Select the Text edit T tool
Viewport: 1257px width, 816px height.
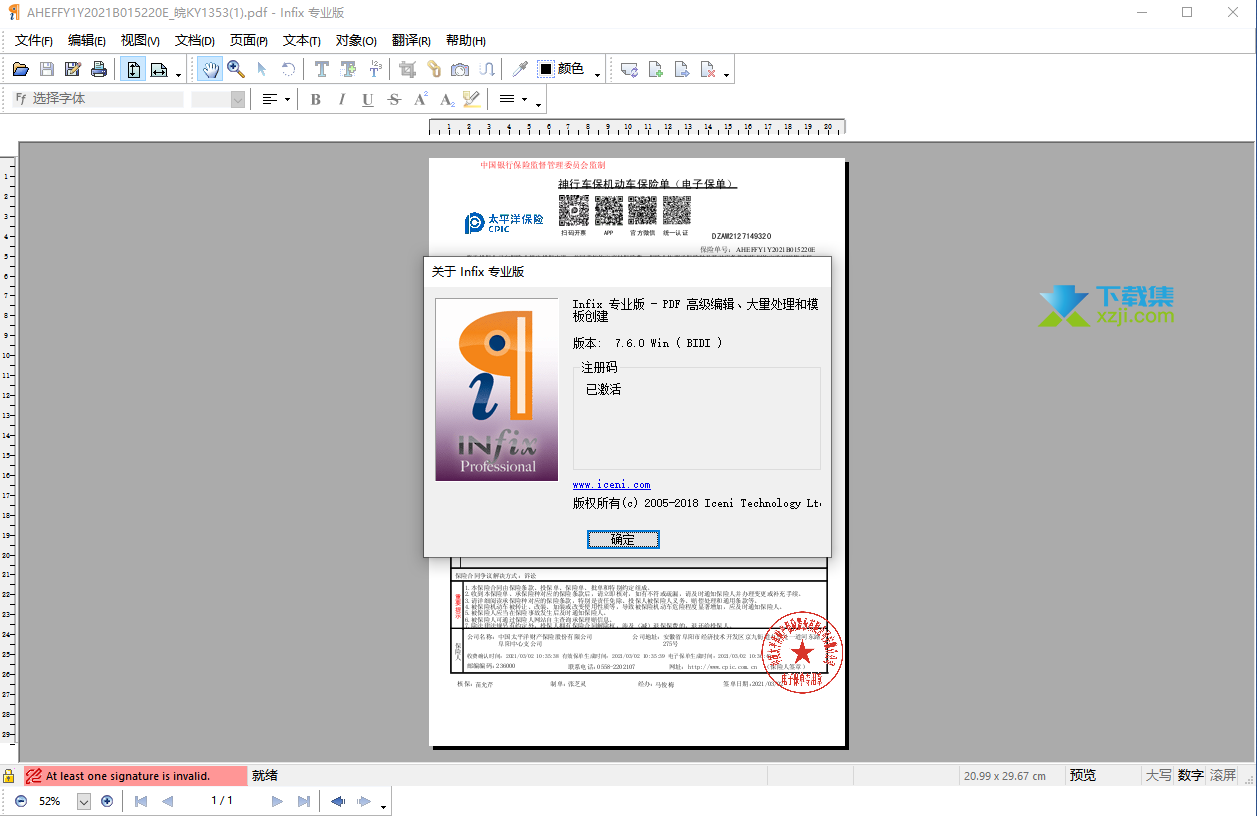(322, 69)
